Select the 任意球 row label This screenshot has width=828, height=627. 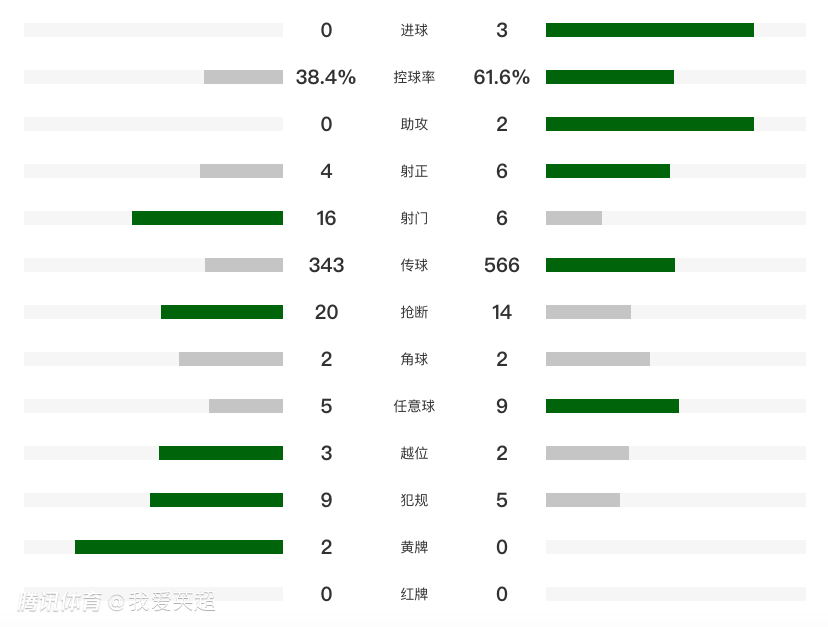point(414,407)
